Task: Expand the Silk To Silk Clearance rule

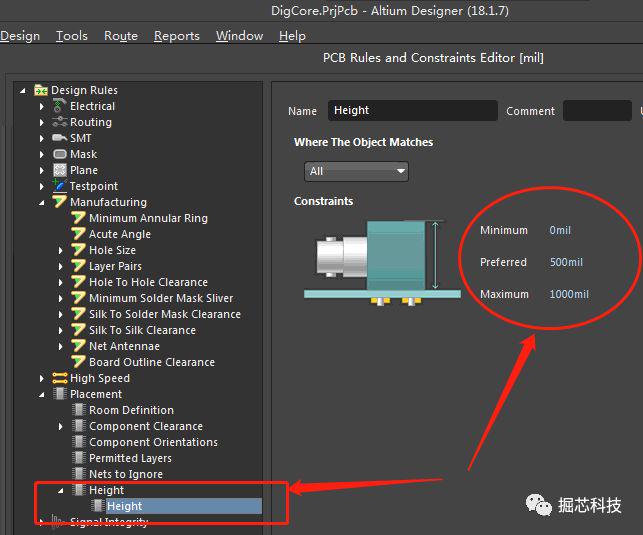Action: (61, 330)
